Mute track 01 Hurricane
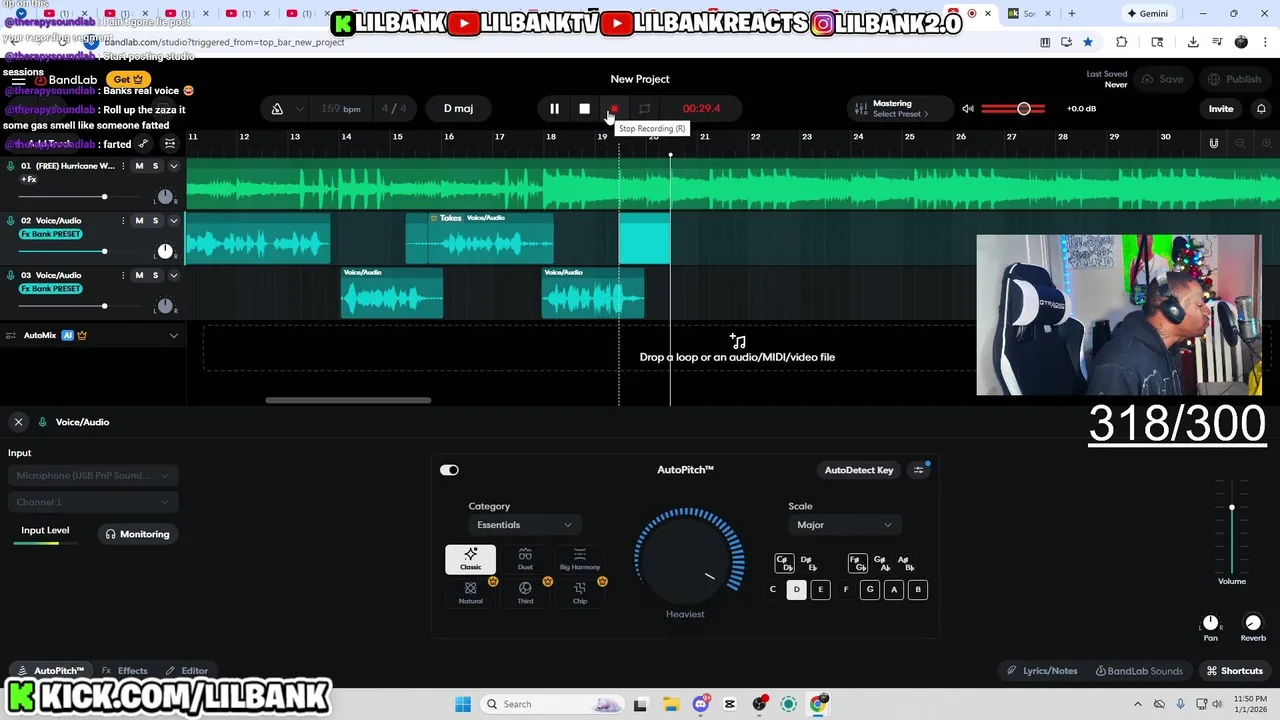The height and width of the screenshot is (720, 1280). (x=139, y=166)
